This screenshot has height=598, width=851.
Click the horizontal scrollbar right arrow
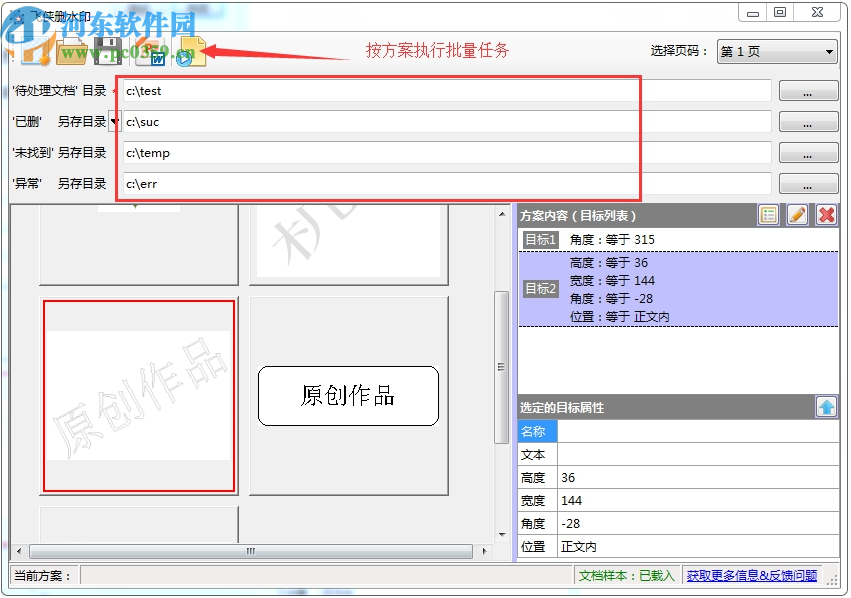[x=485, y=551]
